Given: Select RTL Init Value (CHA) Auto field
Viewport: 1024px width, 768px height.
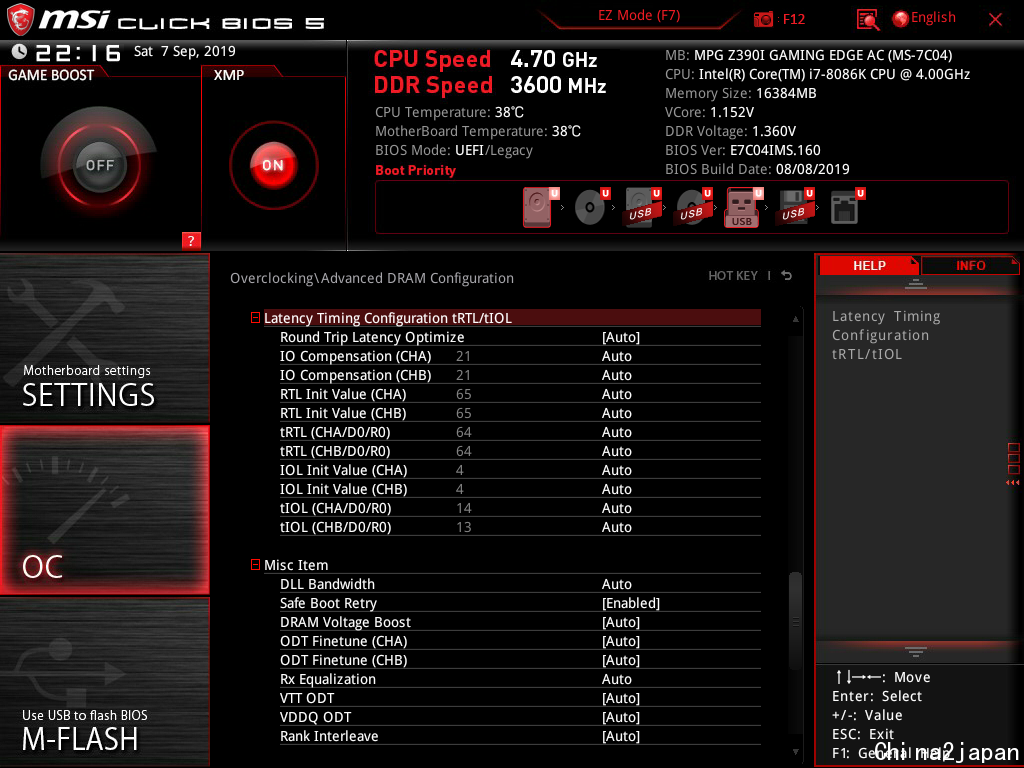Looking at the screenshot, I should tap(616, 394).
